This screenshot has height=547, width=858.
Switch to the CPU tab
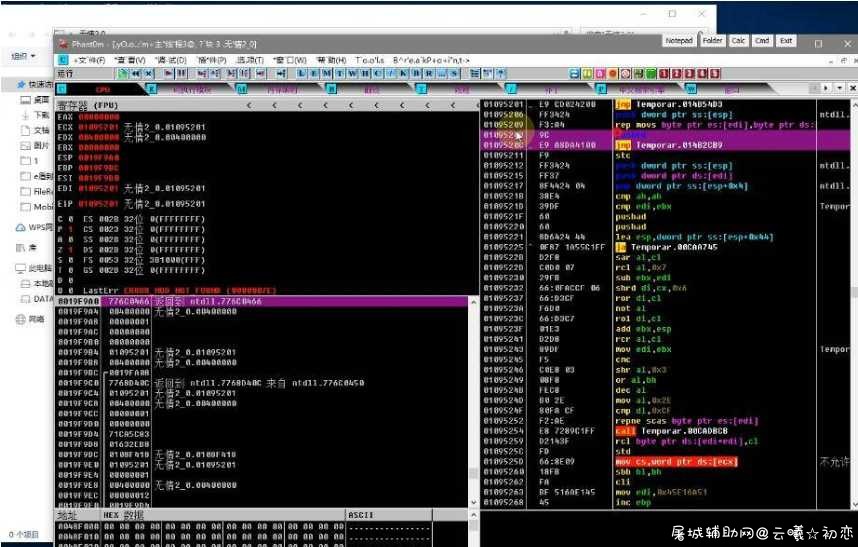point(103,89)
